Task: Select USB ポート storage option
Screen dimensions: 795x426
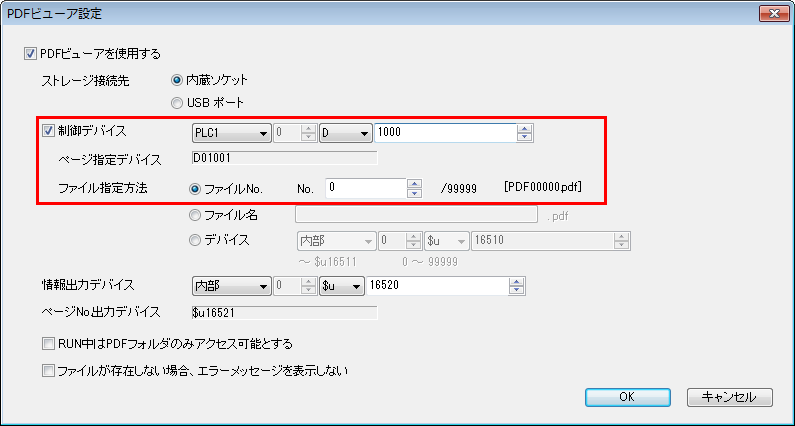Action: [177, 102]
